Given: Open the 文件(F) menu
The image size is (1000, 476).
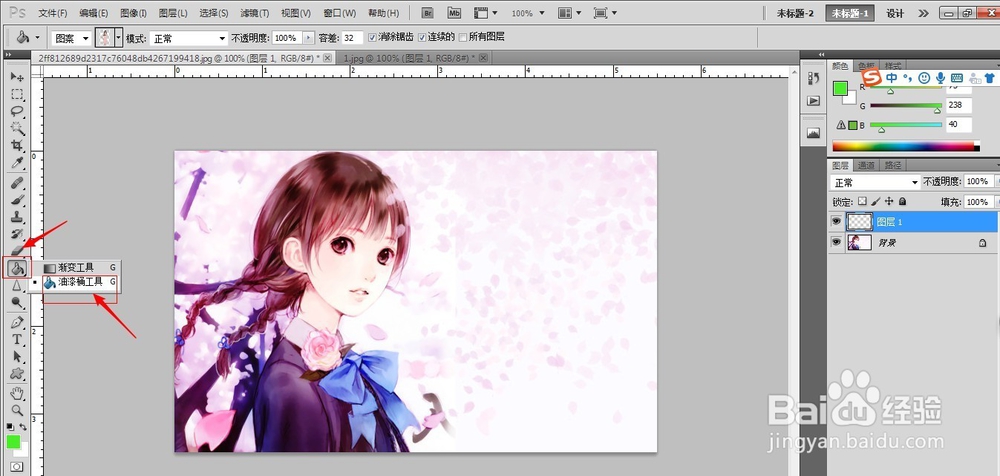Looking at the screenshot, I should click(x=52, y=13).
